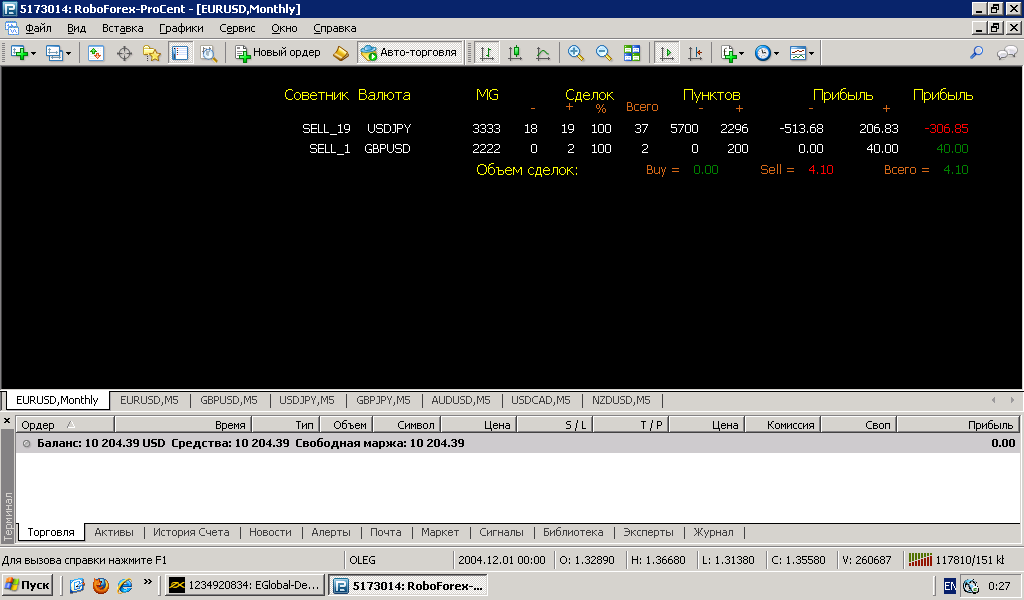Viewport: 1024px width, 600px height.
Task: Click the Новый ордер button
Action: tap(278, 53)
